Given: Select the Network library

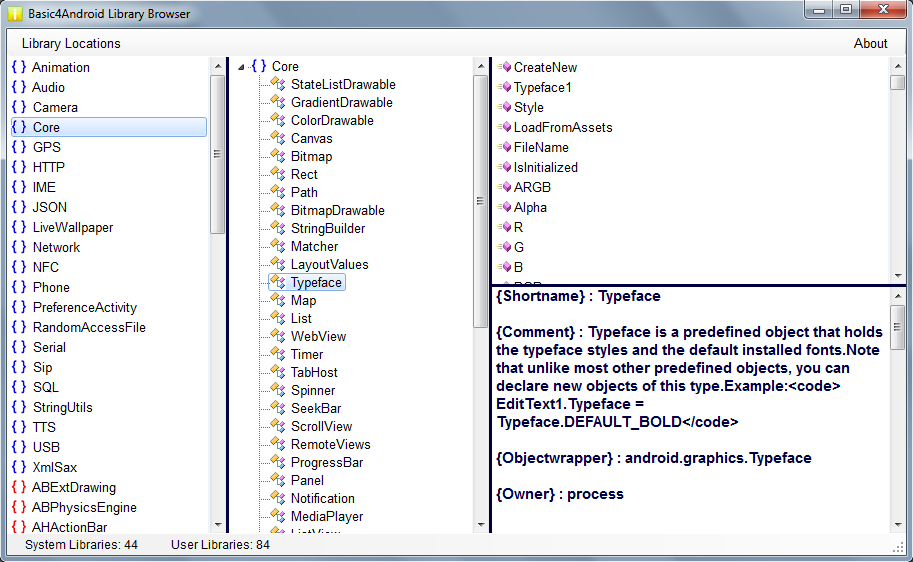Looking at the screenshot, I should click(56, 247).
